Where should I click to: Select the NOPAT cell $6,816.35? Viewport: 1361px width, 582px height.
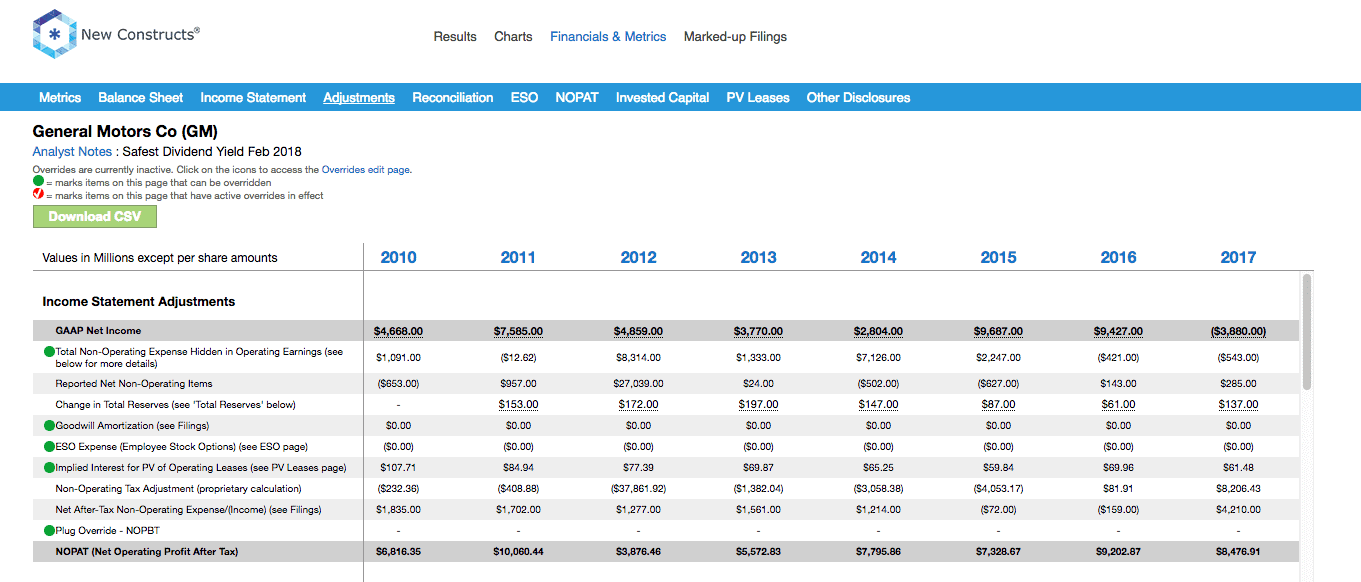pyautogui.click(x=398, y=552)
